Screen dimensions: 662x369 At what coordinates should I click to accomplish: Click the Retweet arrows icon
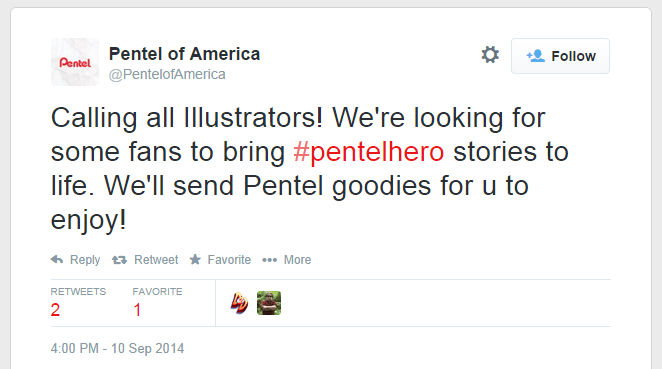[x=119, y=260]
